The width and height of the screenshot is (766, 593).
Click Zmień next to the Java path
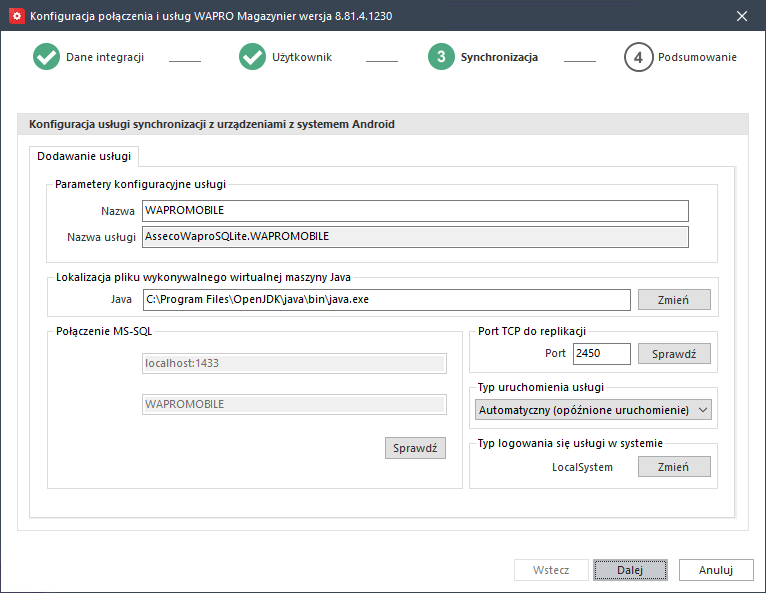(x=674, y=299)
